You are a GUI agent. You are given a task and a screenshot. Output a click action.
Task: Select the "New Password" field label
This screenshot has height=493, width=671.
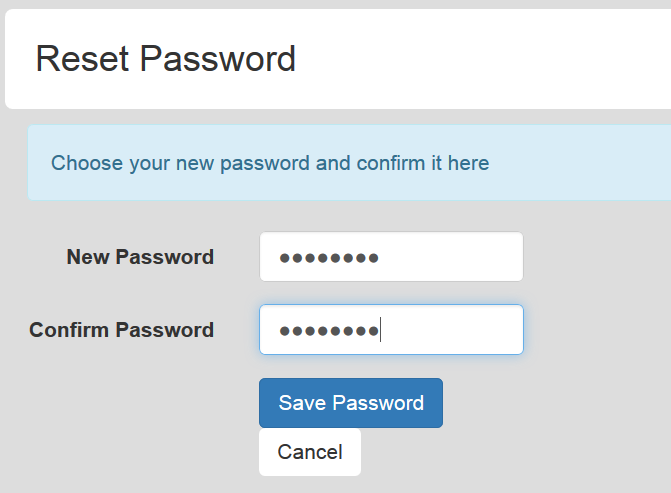point(140,257)
